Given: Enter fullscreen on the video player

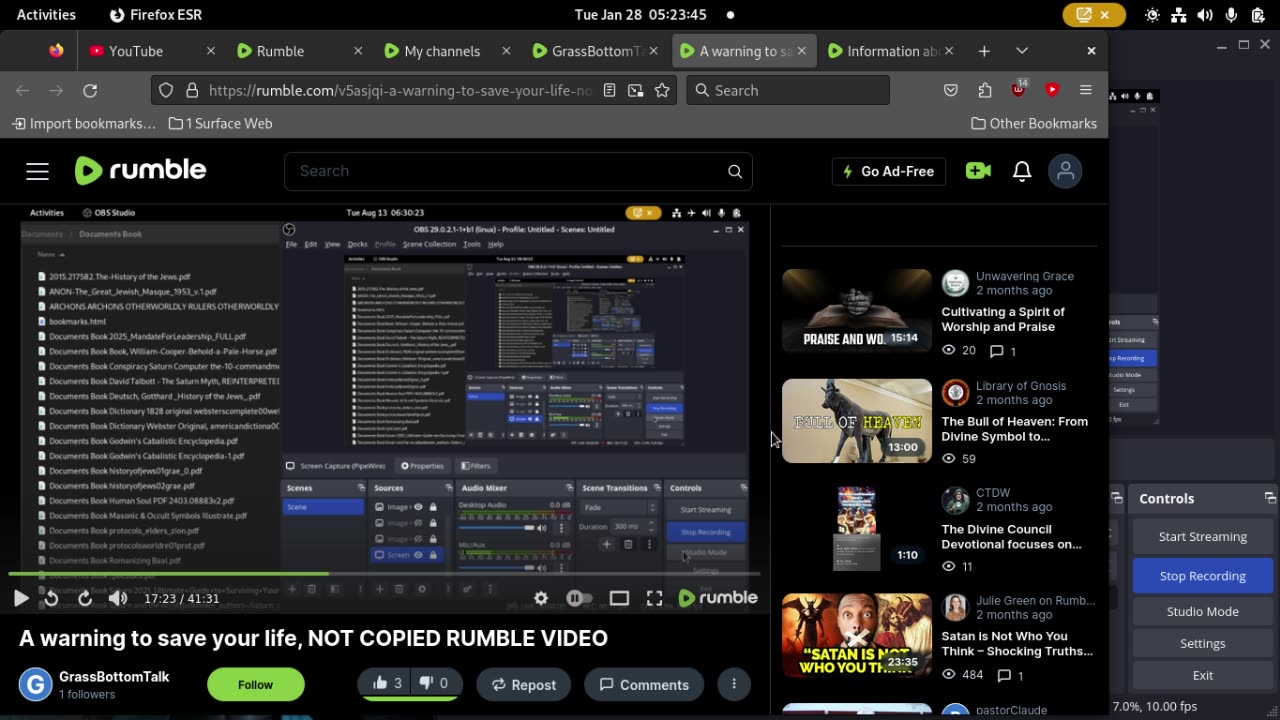Looking at the screenshot, I should [x=654, y=598].
